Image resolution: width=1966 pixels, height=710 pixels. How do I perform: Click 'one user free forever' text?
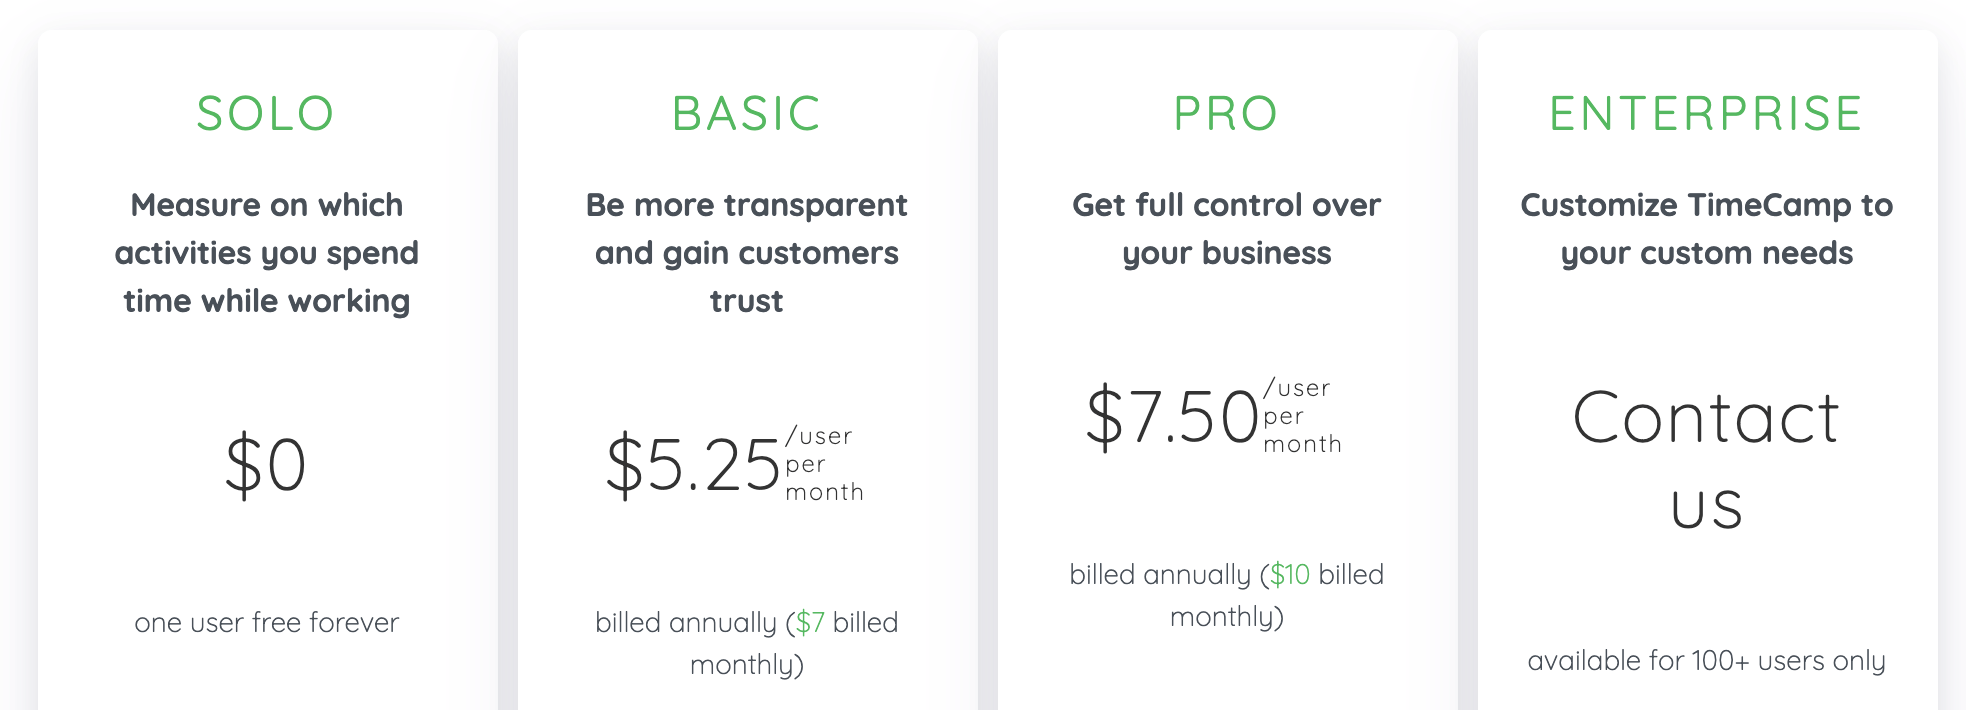click(267, 623)
